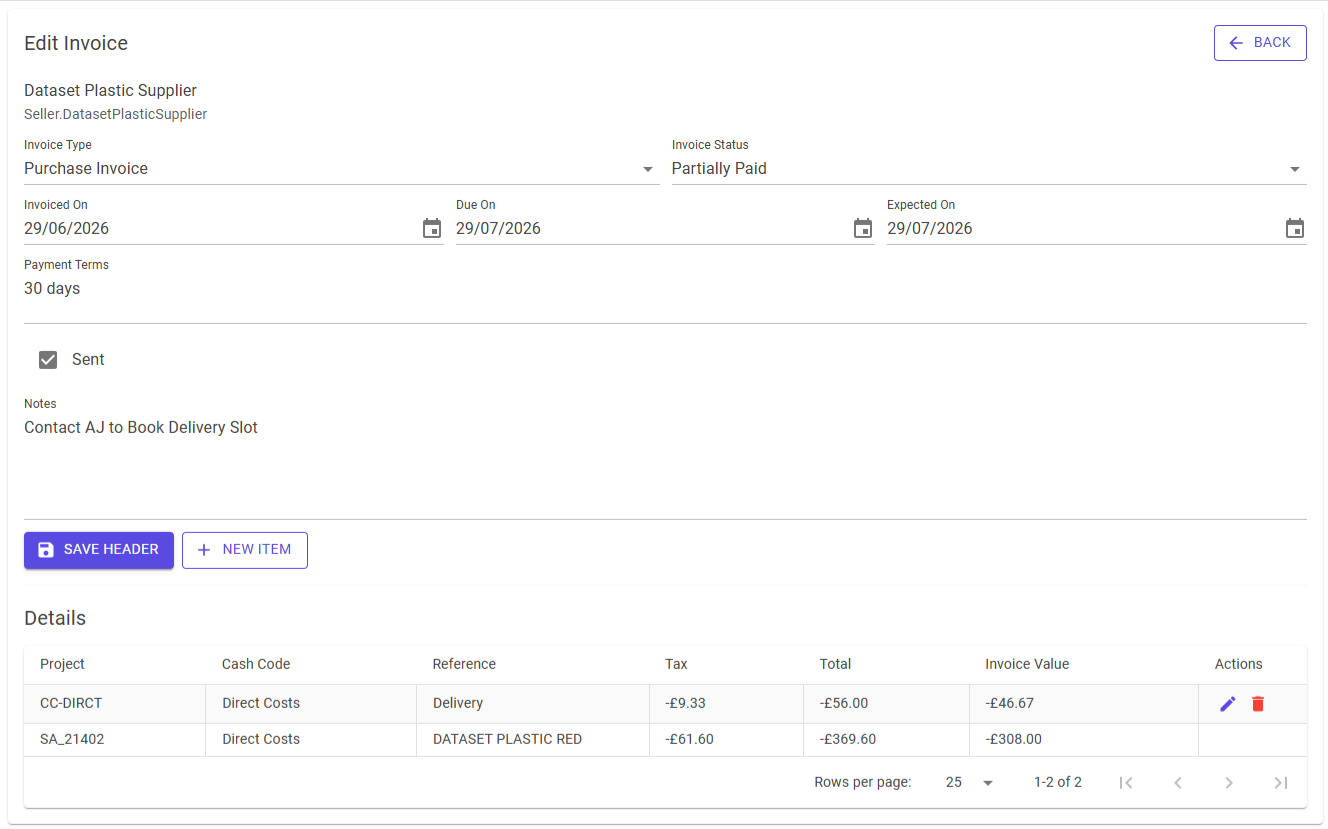Open the Invoice Status dropdown
This screenshot has height=829, width=1328.
(x=989, y=169)
